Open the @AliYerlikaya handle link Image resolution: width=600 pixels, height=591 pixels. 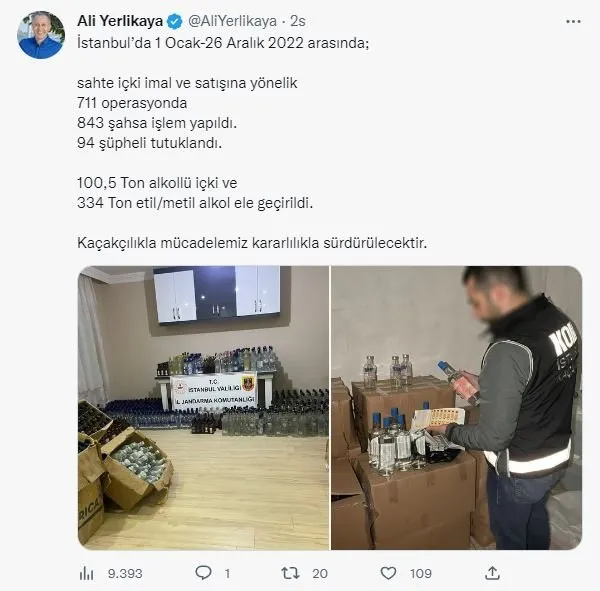tap(232, 21)
